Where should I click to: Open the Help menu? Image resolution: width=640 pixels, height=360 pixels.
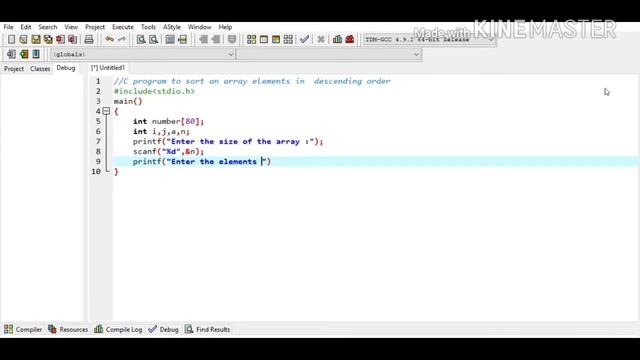tap(225, 27)
